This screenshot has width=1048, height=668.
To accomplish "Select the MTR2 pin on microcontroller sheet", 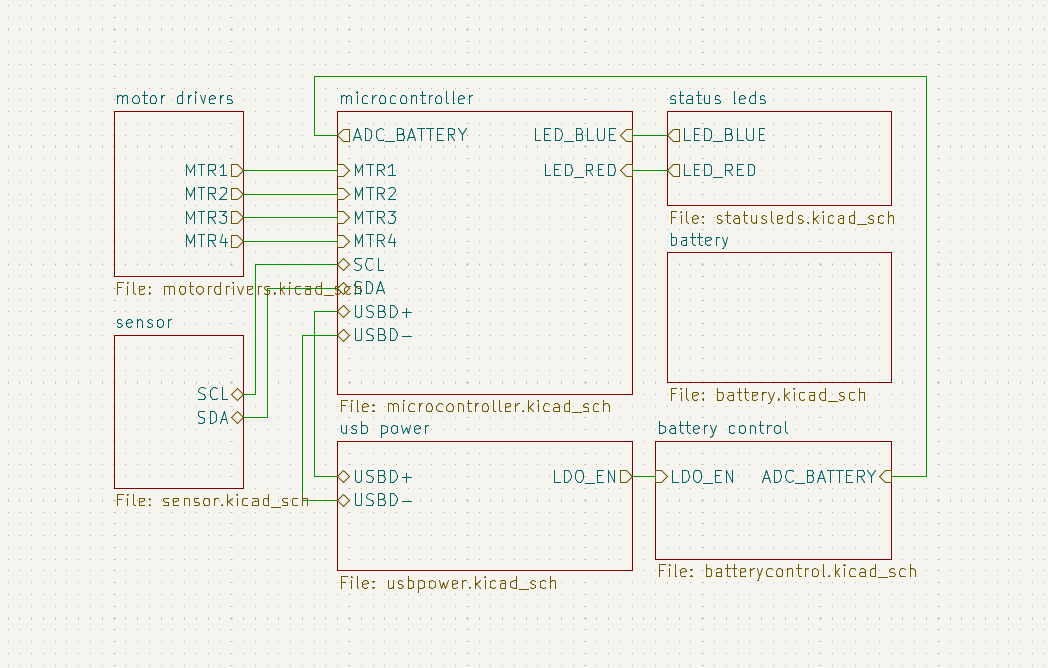I will [368, 194].
